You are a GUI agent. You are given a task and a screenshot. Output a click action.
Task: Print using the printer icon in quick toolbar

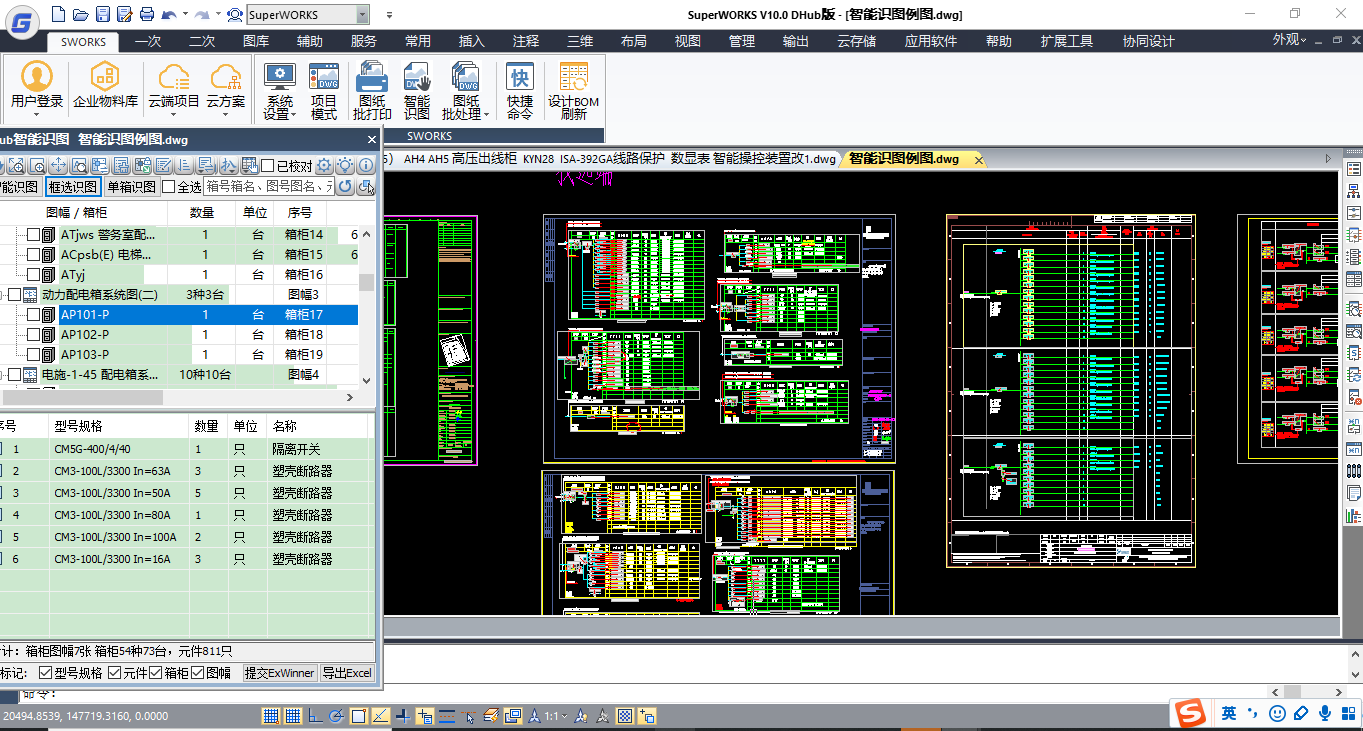tap(147, 14)
